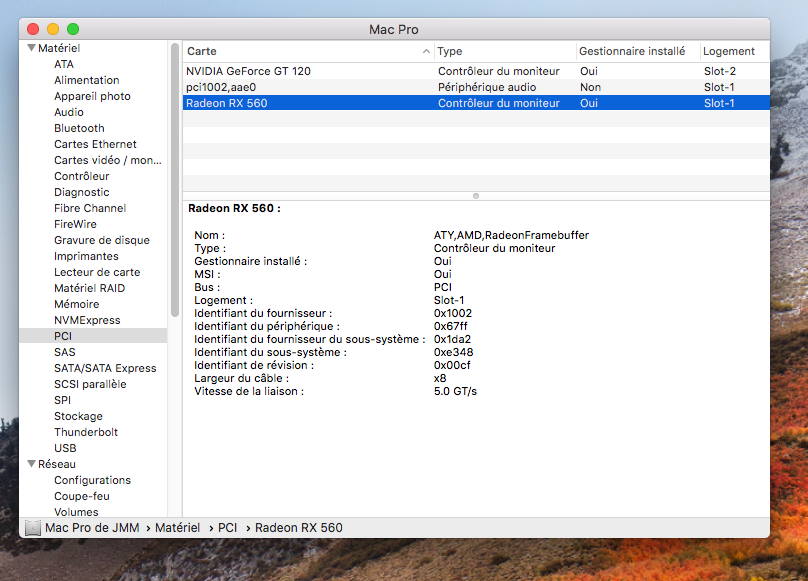Minimize the Mac Pro window
808x581 pixels.
[53, 29]
